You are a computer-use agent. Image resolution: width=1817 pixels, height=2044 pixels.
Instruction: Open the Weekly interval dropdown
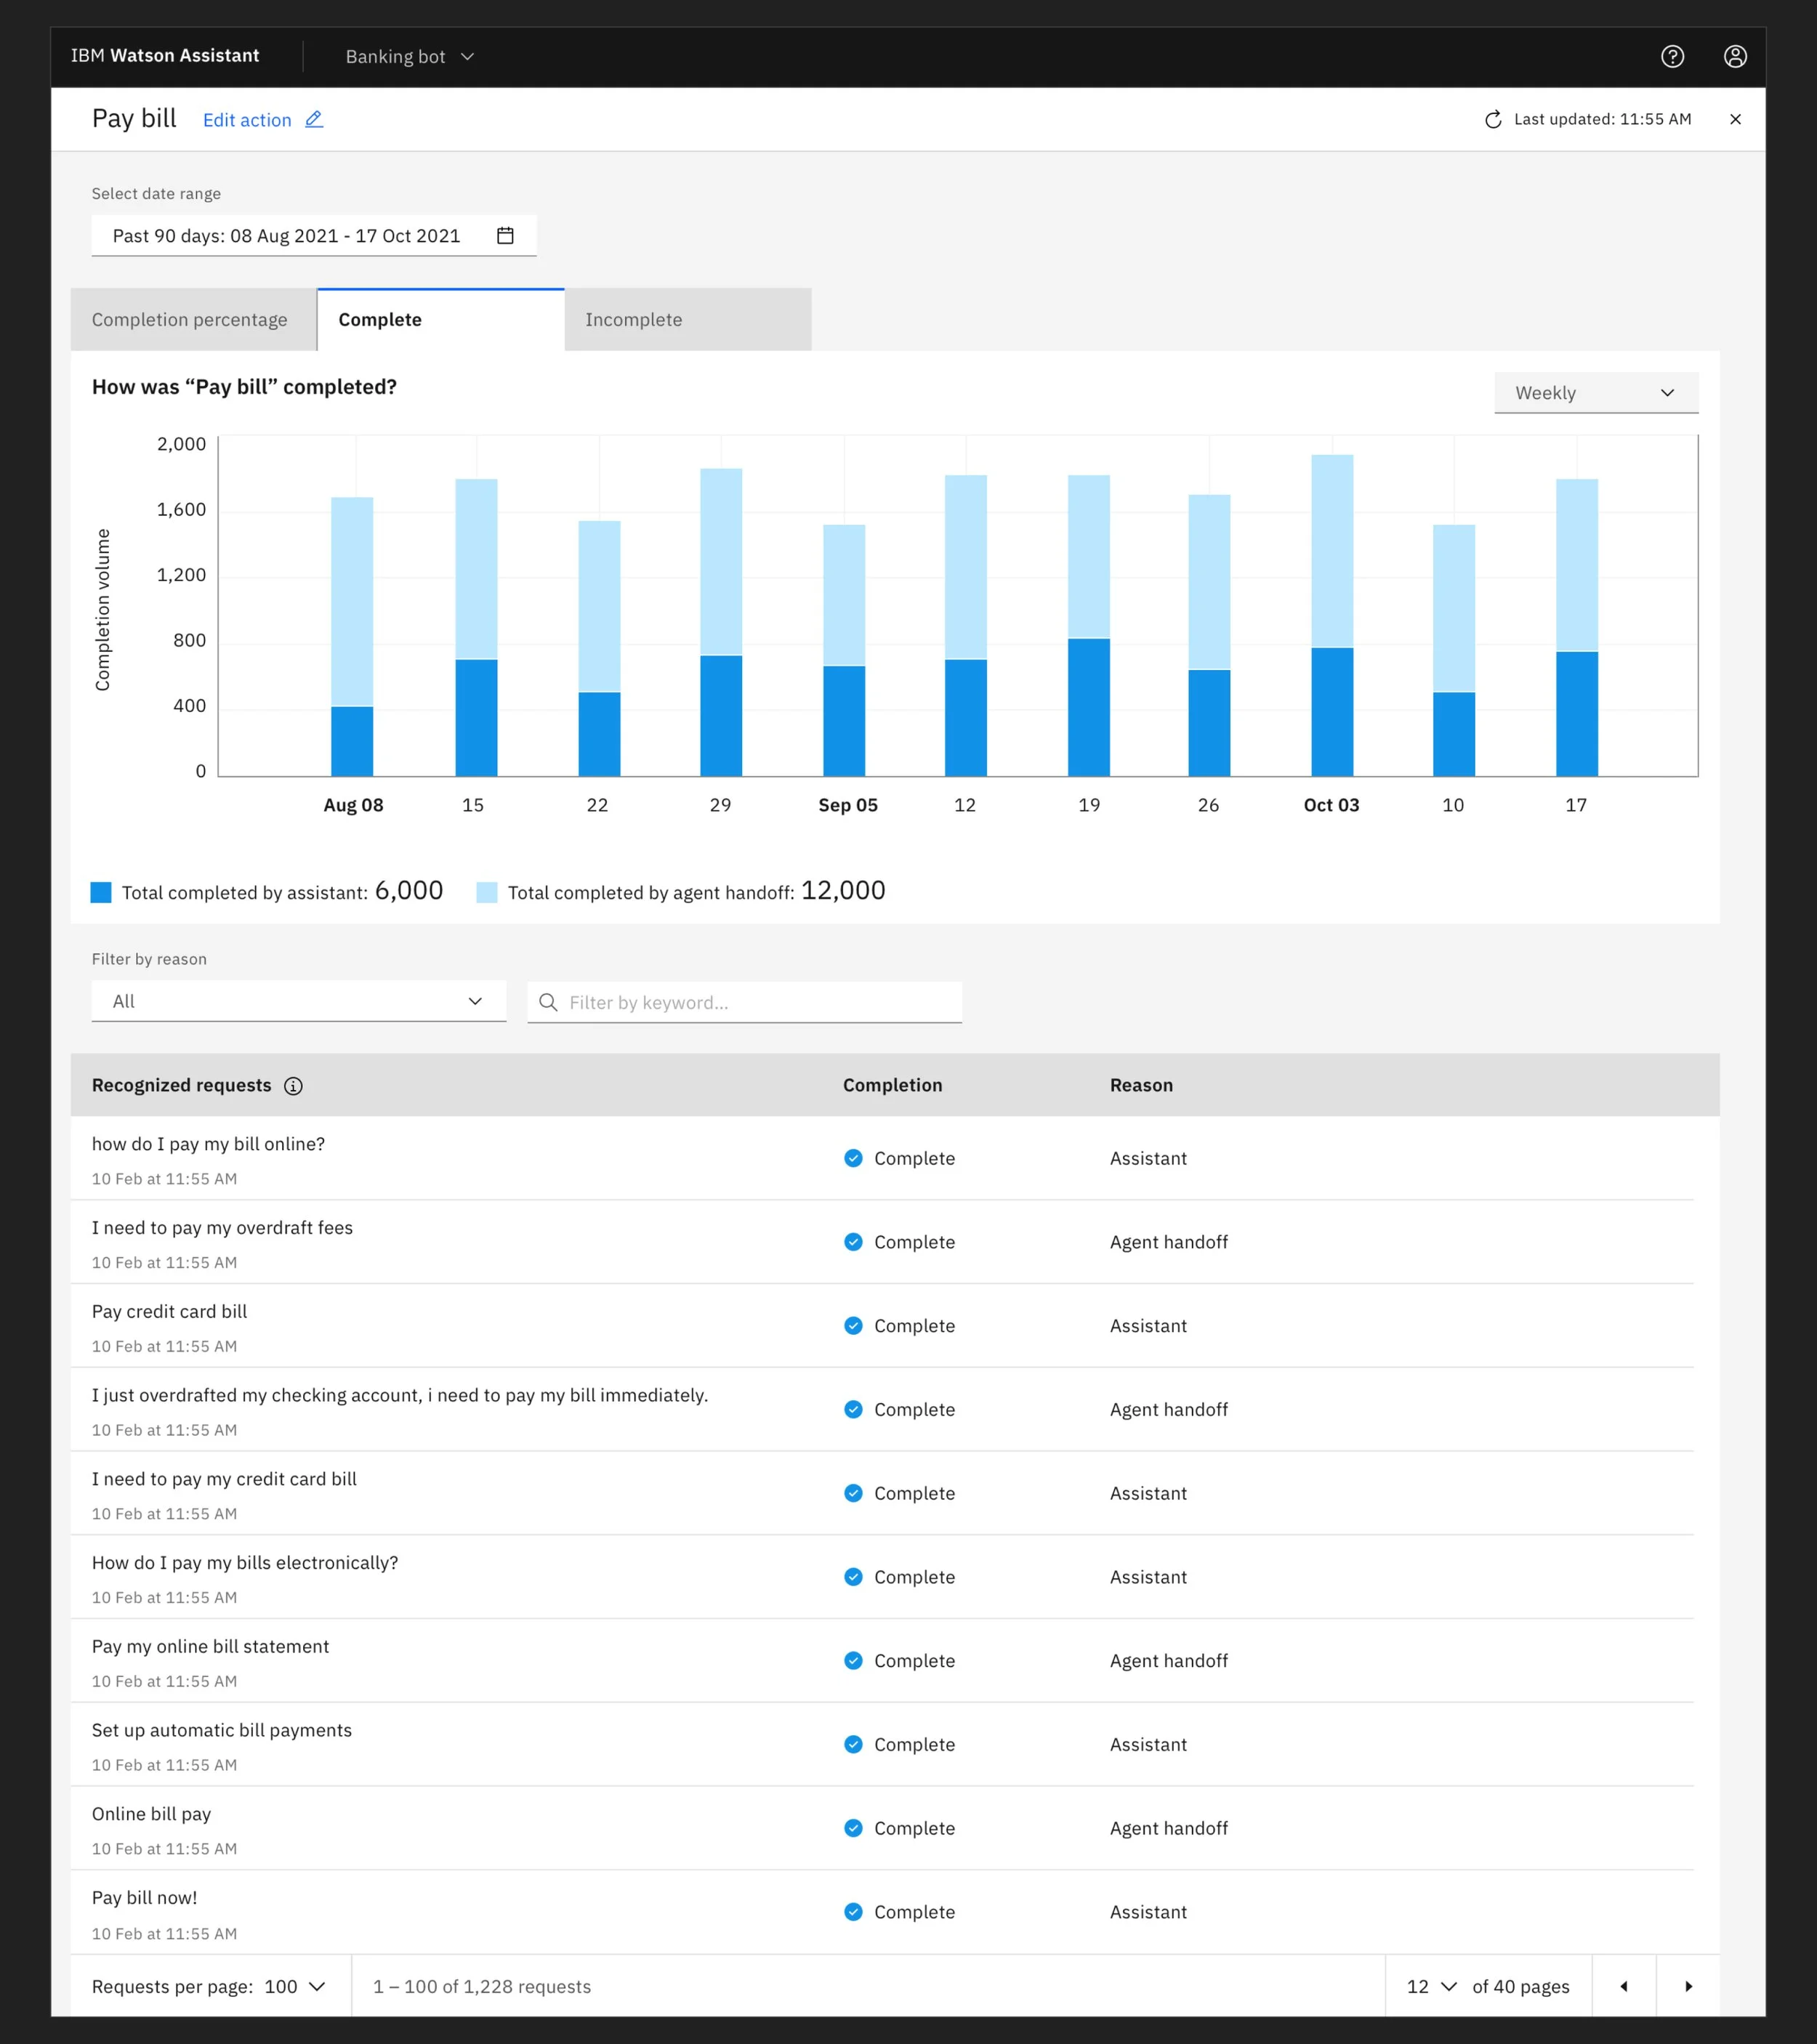[1595, 393]
